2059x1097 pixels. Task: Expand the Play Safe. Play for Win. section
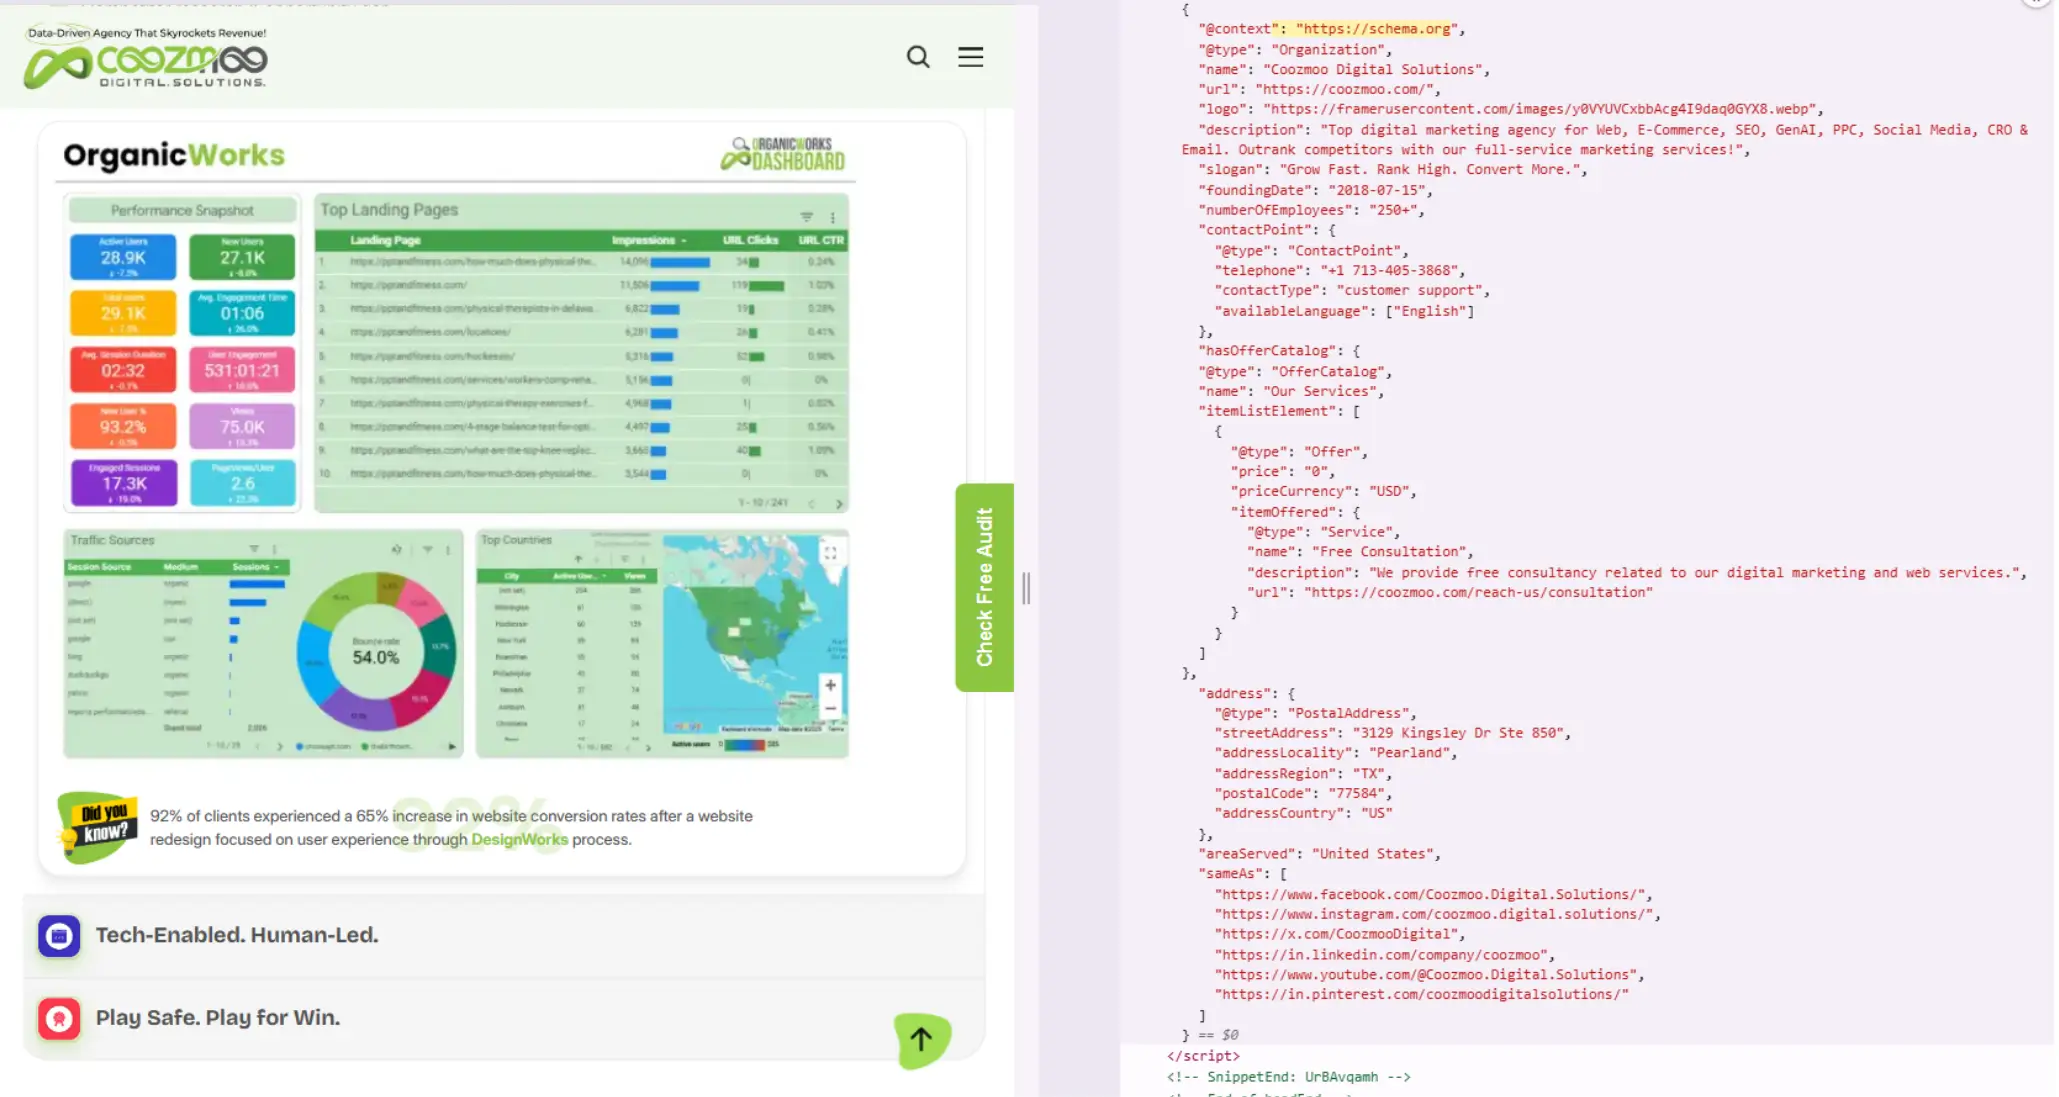tap(504, 1018)
